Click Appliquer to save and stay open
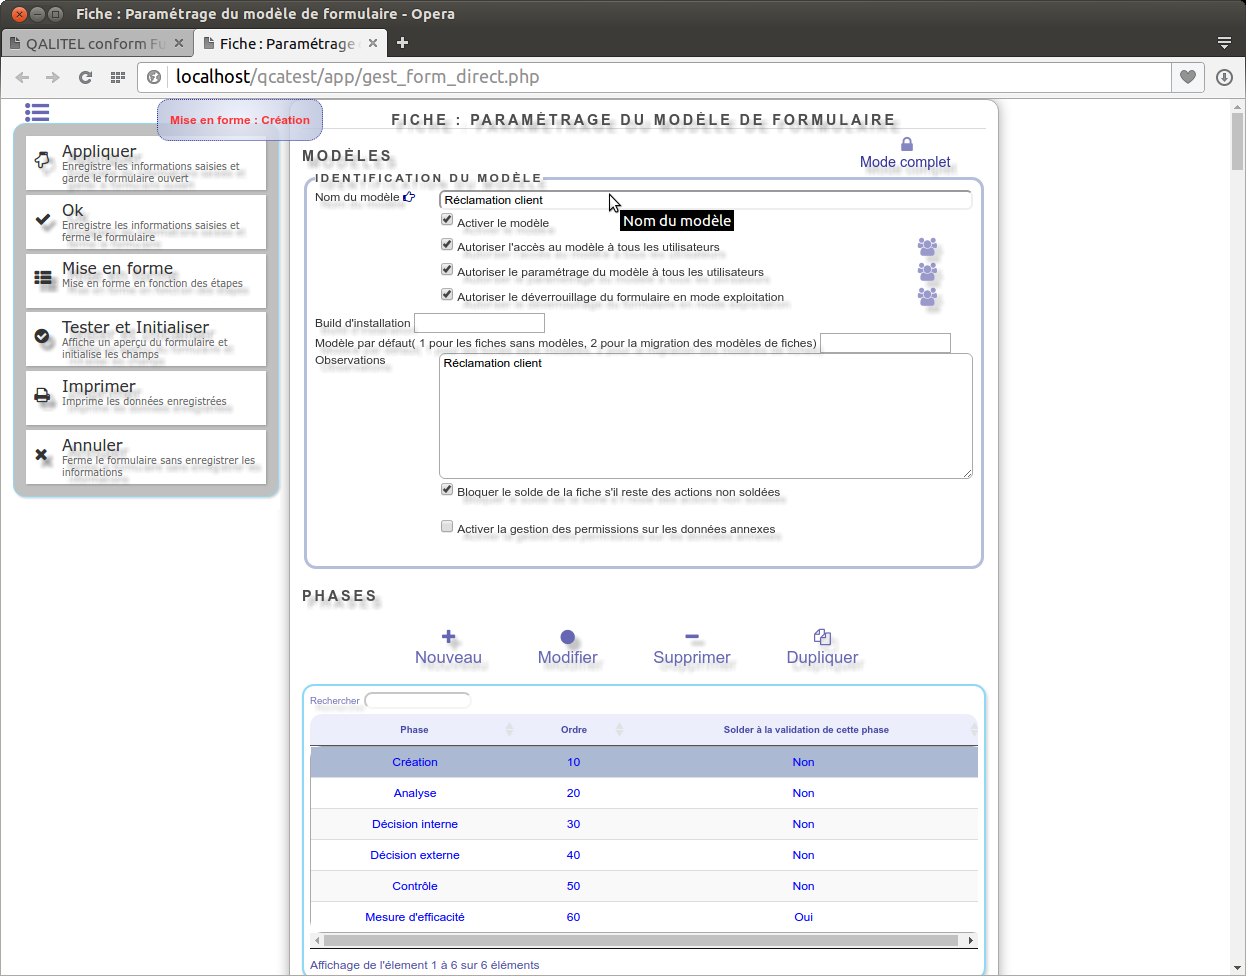The height and width of the screenshot is (976, 1246). [146, 163]
